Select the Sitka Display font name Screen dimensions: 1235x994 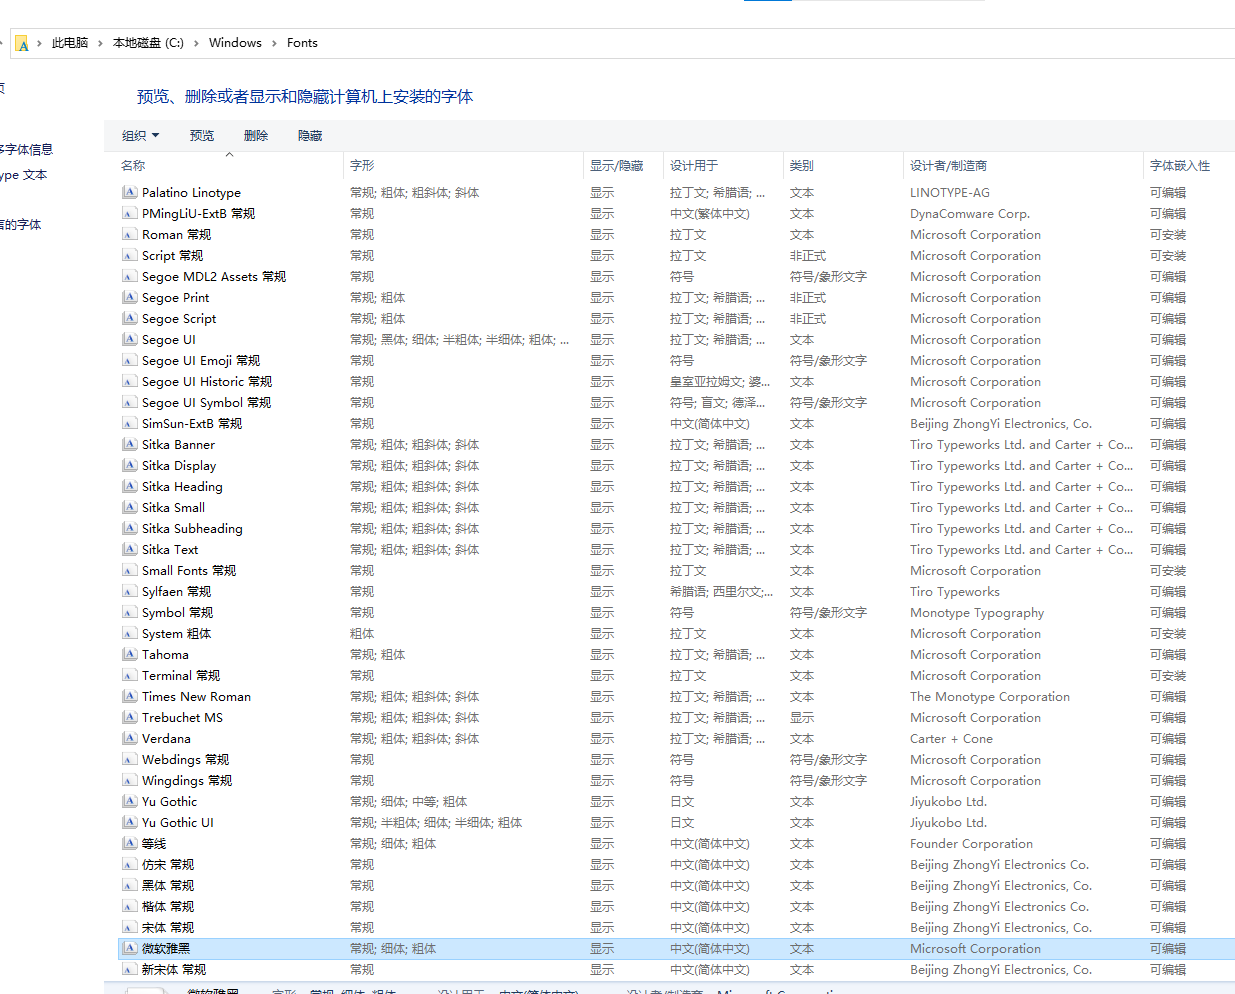pyautogui.click(x=179, y=465)
